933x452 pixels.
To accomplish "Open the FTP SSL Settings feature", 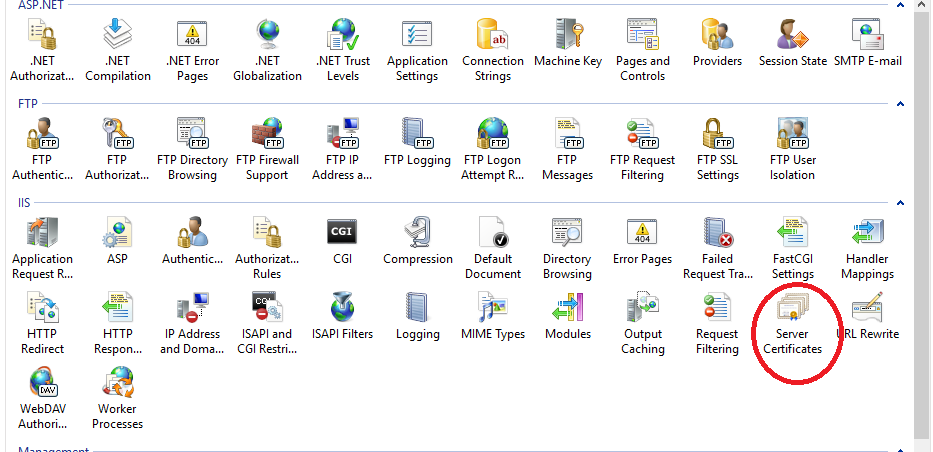I will (717, 135).
